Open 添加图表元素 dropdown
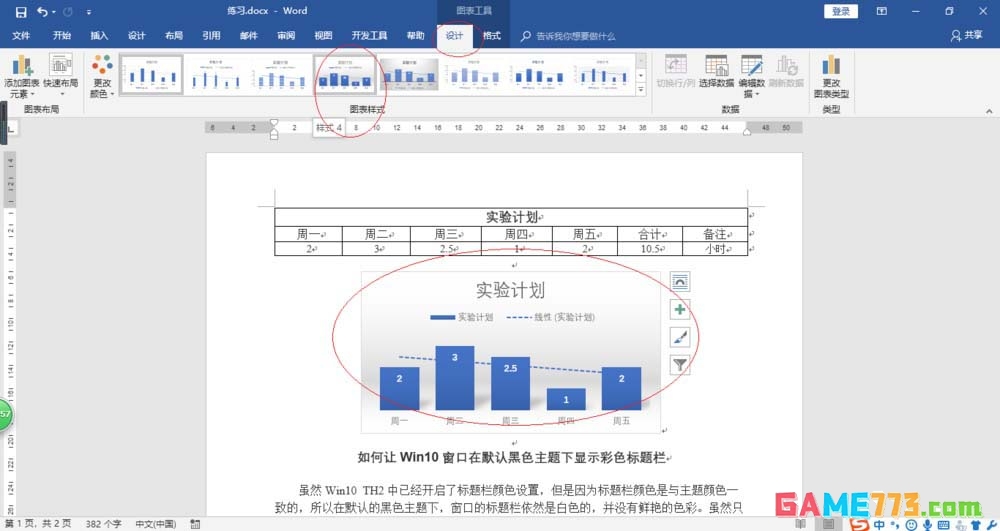 tap(22, 76)
